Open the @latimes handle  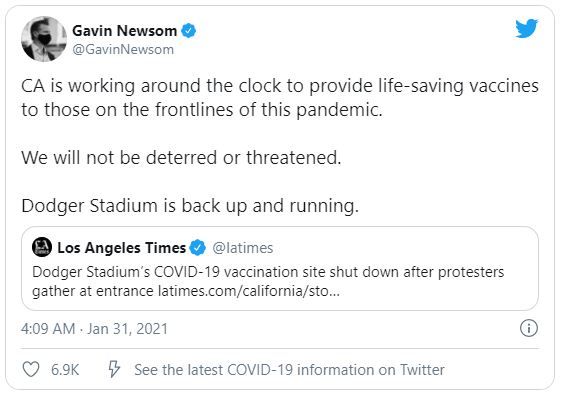[x=243, y=248]
